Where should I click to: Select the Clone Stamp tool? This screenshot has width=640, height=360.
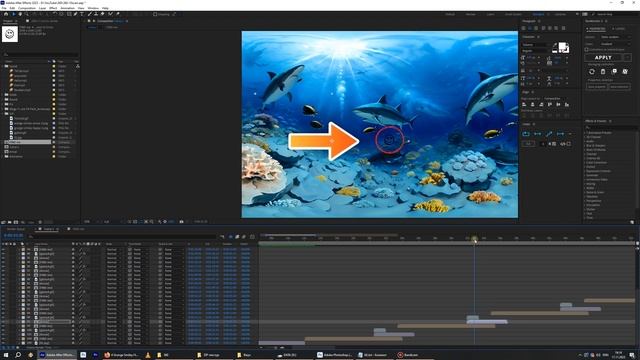[x=96, y=14]
